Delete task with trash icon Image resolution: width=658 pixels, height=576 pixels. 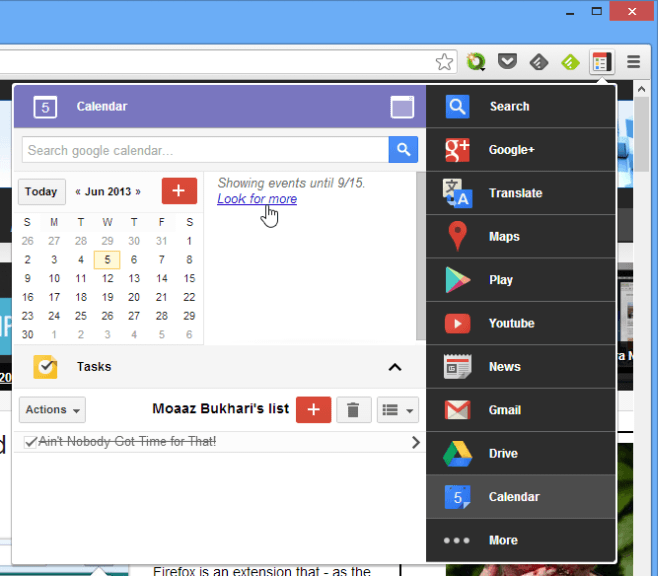click(x=353, y=409)
